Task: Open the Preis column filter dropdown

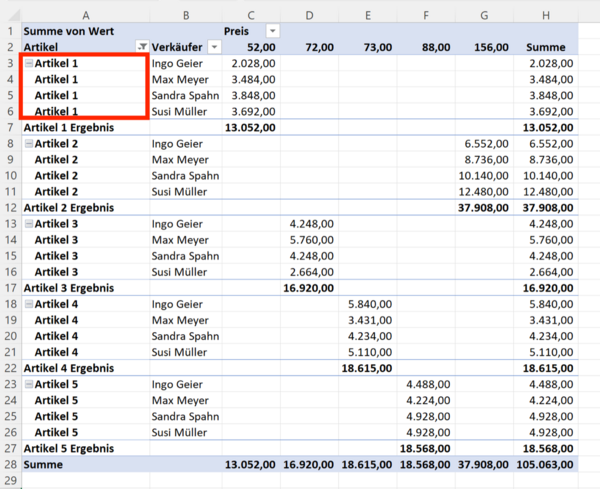Action: [272, 31]
